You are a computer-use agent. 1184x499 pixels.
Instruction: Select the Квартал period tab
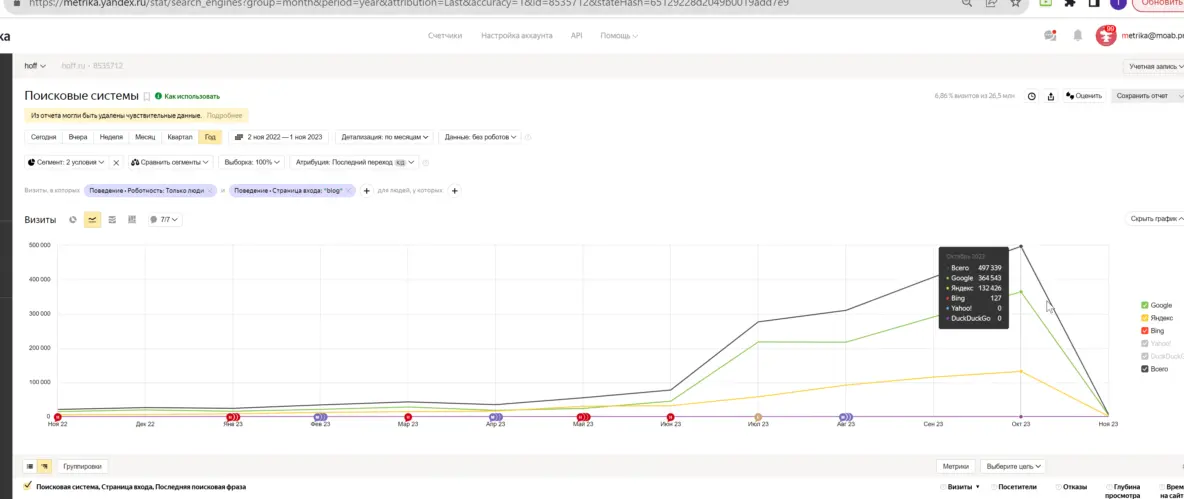180,137
